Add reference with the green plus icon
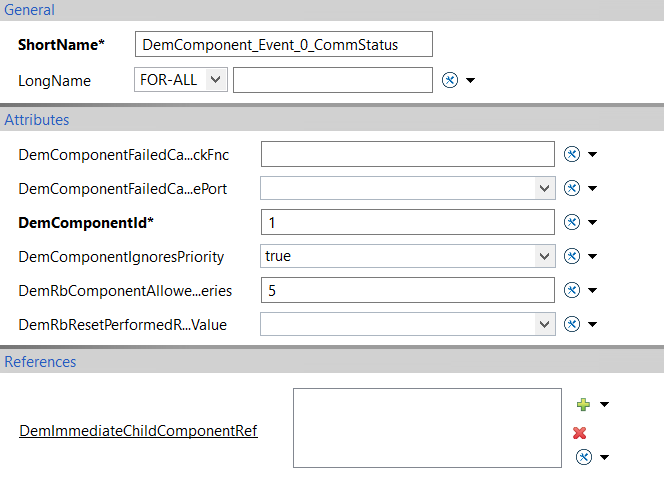 coord(583,404)
